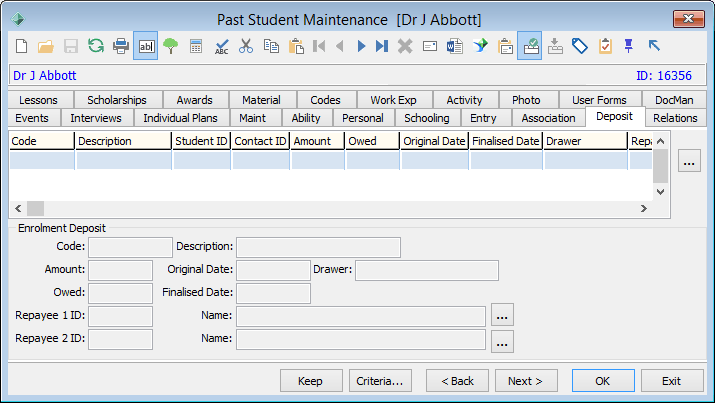Open the Association tab

[x=549, y=118]
